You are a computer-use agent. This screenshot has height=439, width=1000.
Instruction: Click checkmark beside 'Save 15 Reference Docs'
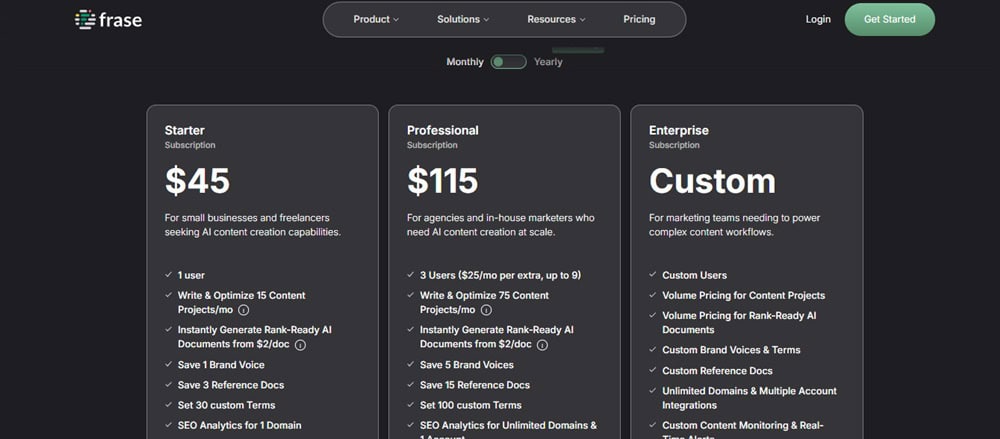[411, 384]
